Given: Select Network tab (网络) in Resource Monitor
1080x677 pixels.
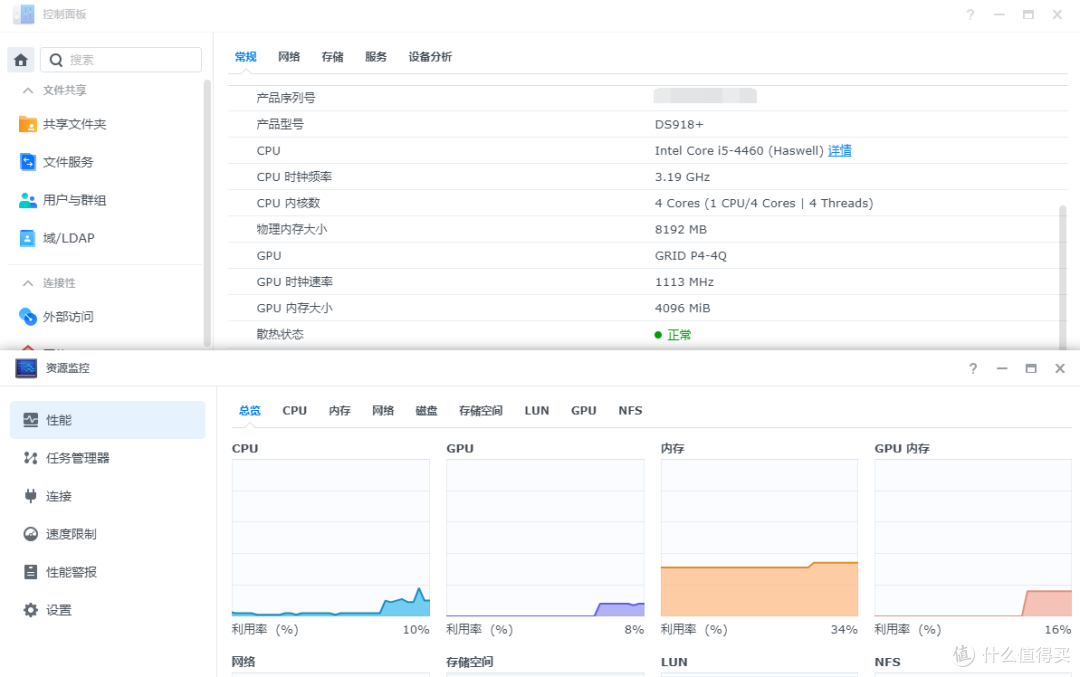Looking at the screenshot, I should pos(382,410).
